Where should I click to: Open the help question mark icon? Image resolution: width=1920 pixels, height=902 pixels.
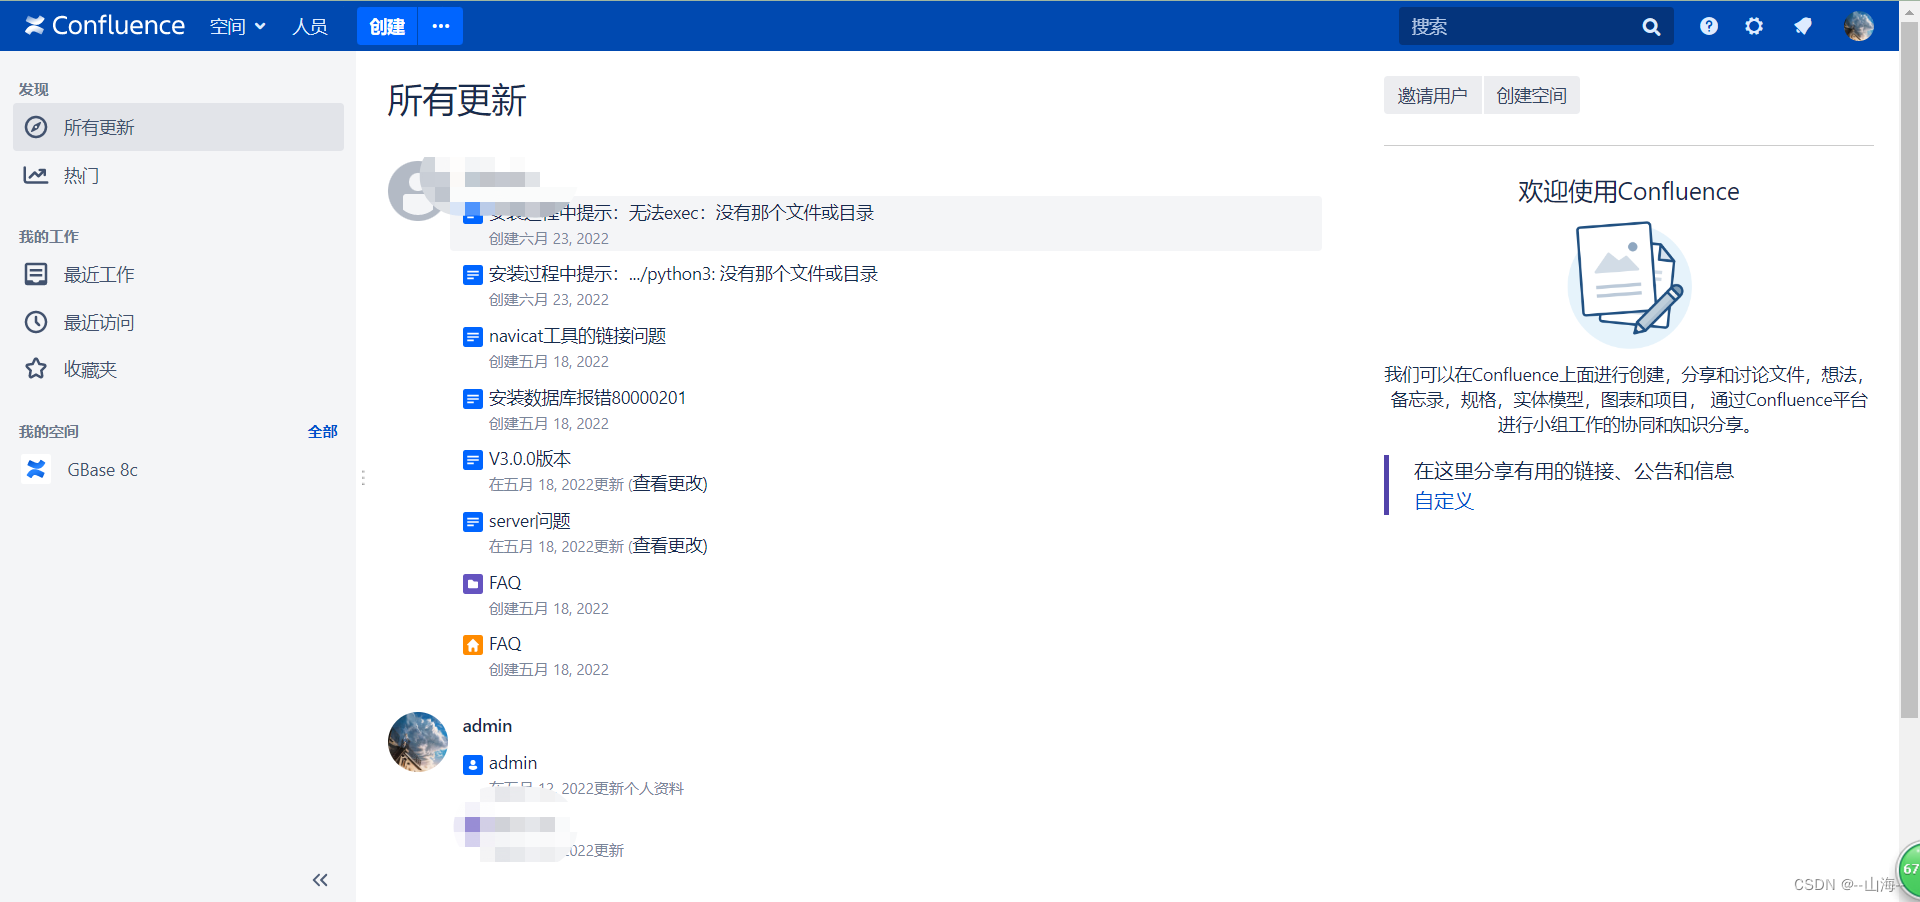(1708, 26)
